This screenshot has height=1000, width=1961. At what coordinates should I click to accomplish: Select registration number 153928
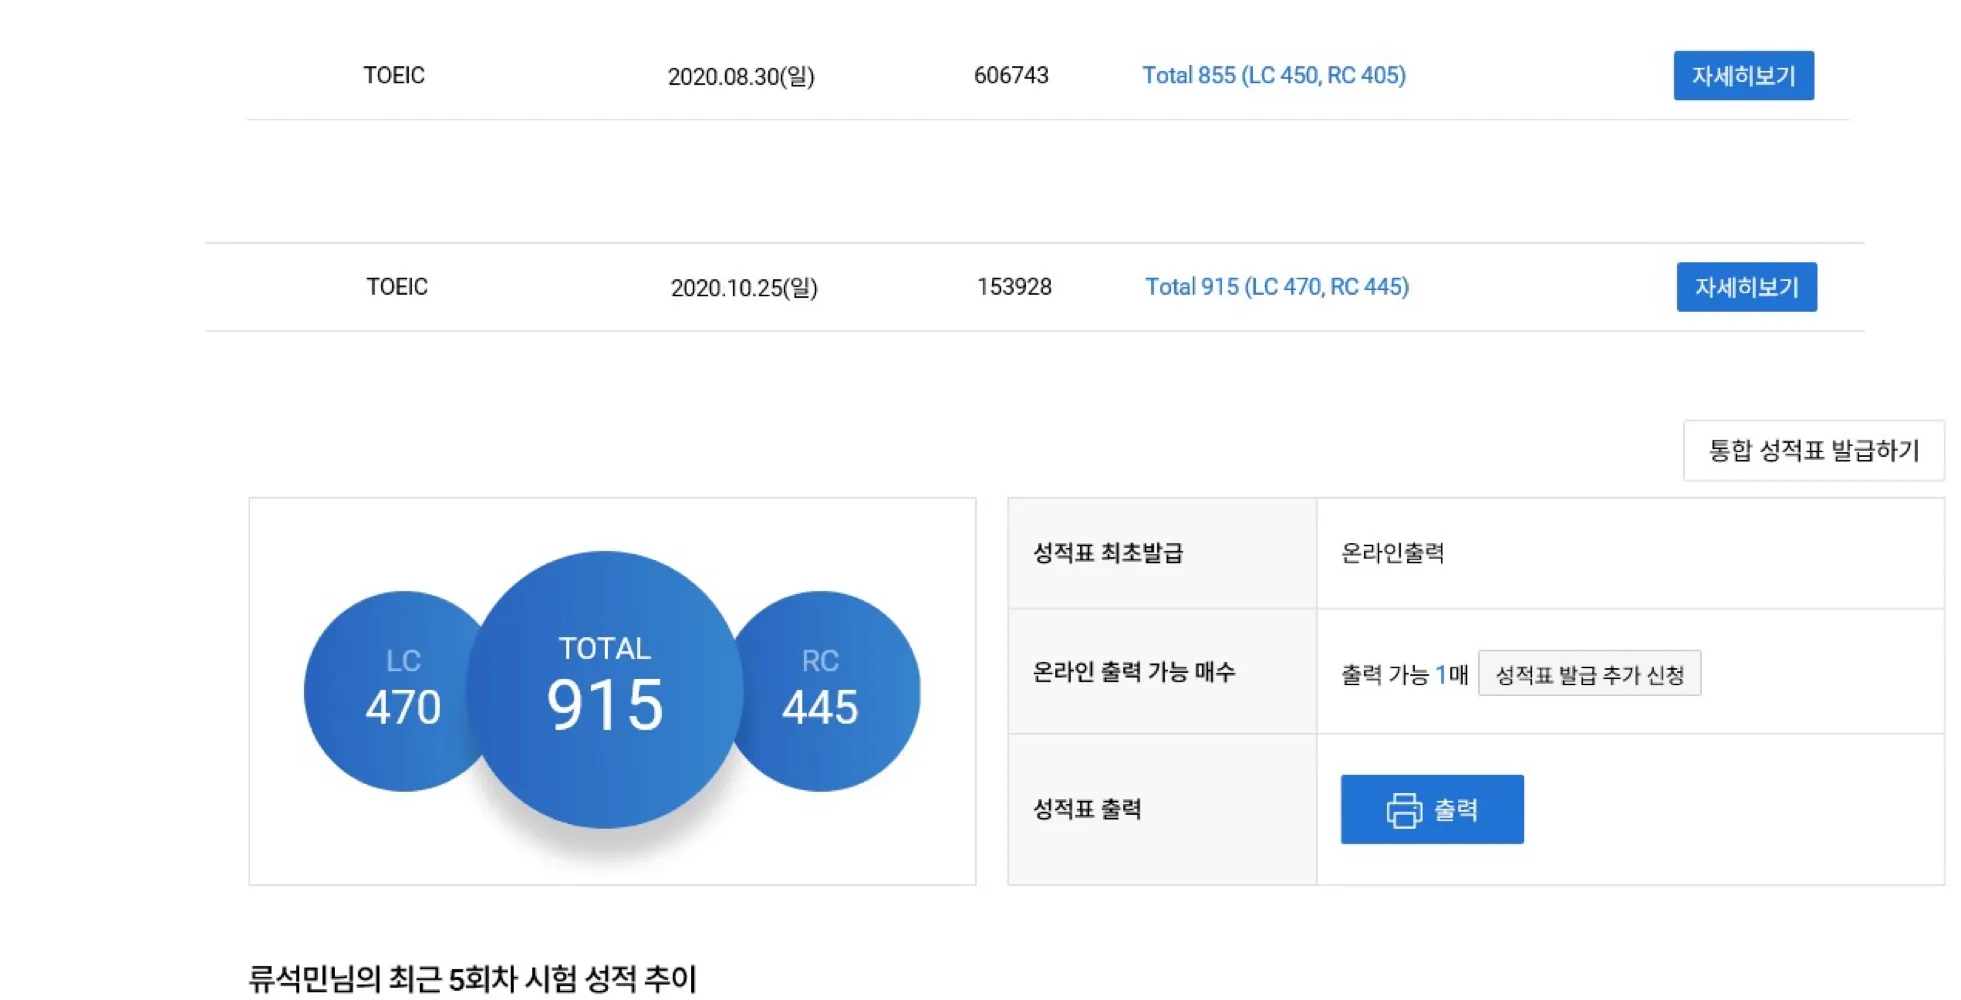(x=1014, y=287)
